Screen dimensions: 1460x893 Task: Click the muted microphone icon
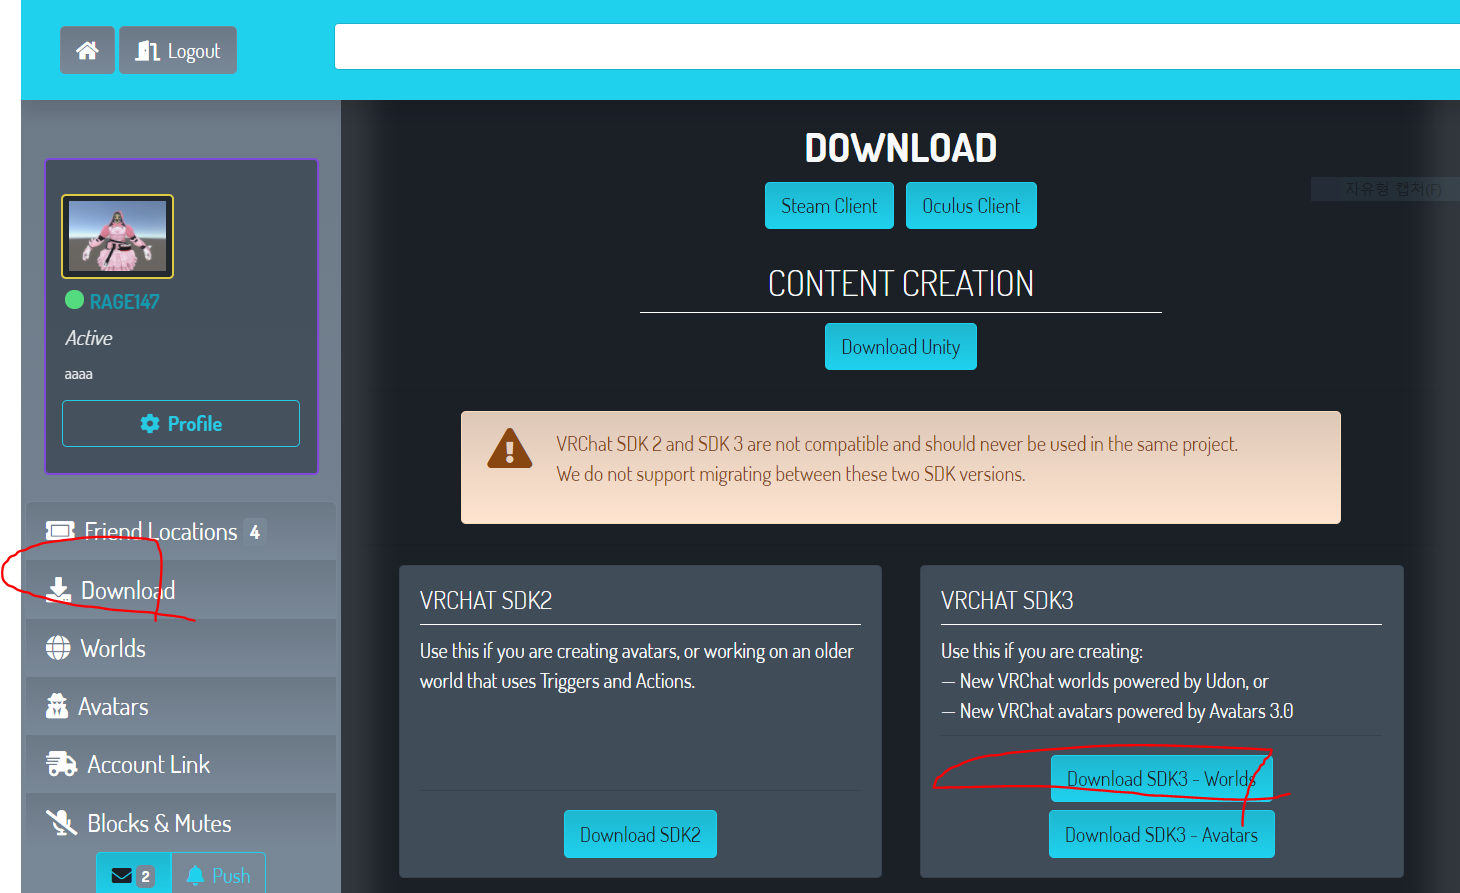[x=61, y=823]
